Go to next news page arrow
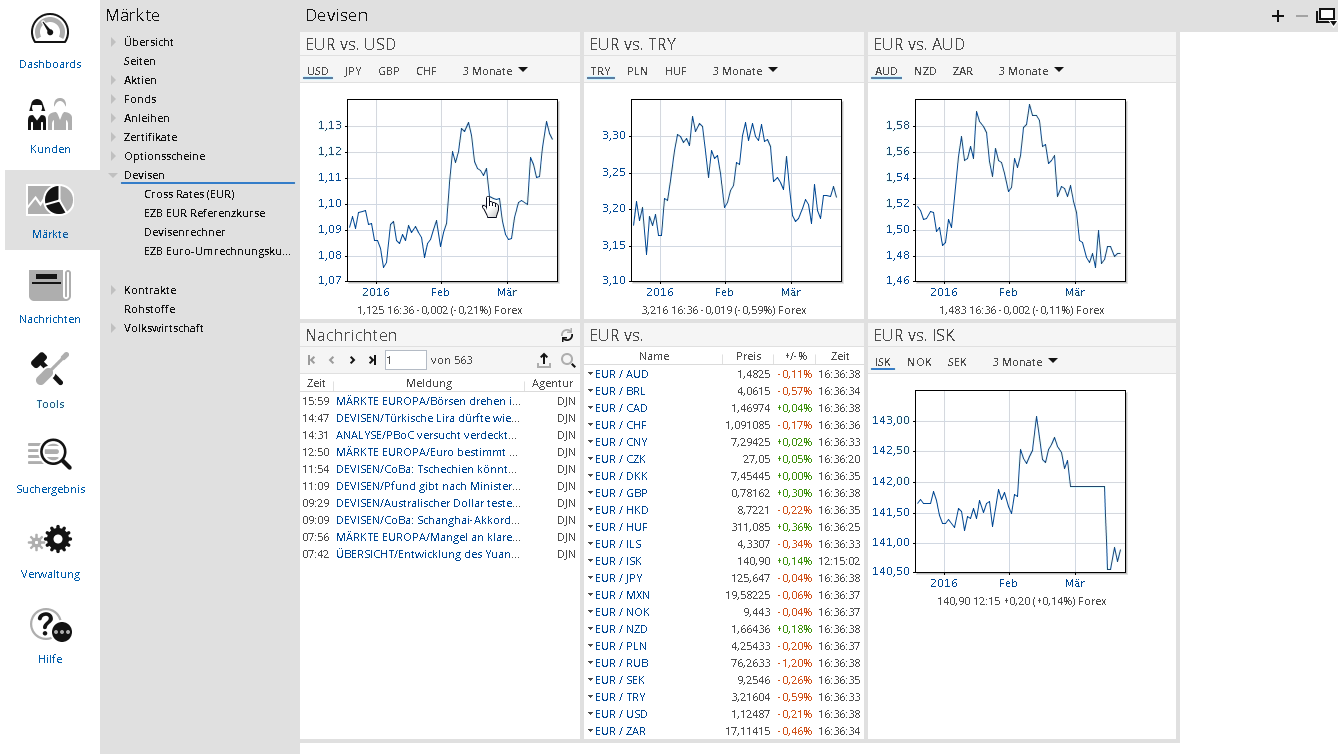1338x754 pixels. (x=352, y=360)
